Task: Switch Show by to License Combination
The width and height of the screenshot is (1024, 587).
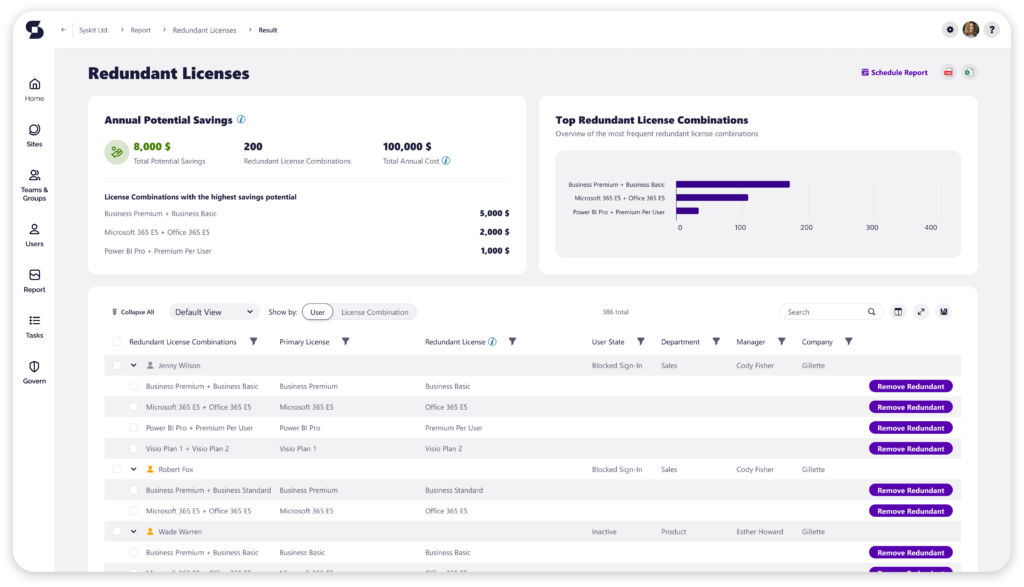Action: 375,312
